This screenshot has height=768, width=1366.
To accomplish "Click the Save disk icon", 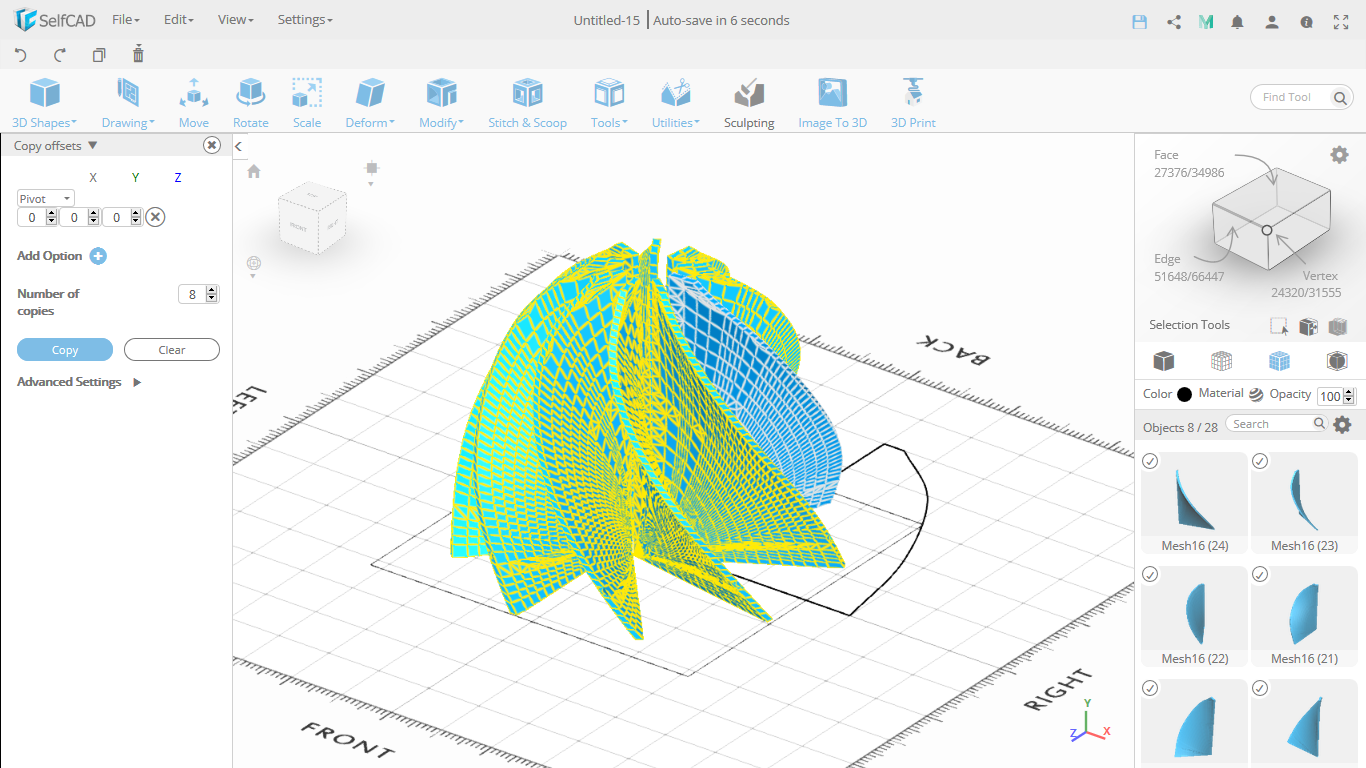I will tap(1139, 21).
